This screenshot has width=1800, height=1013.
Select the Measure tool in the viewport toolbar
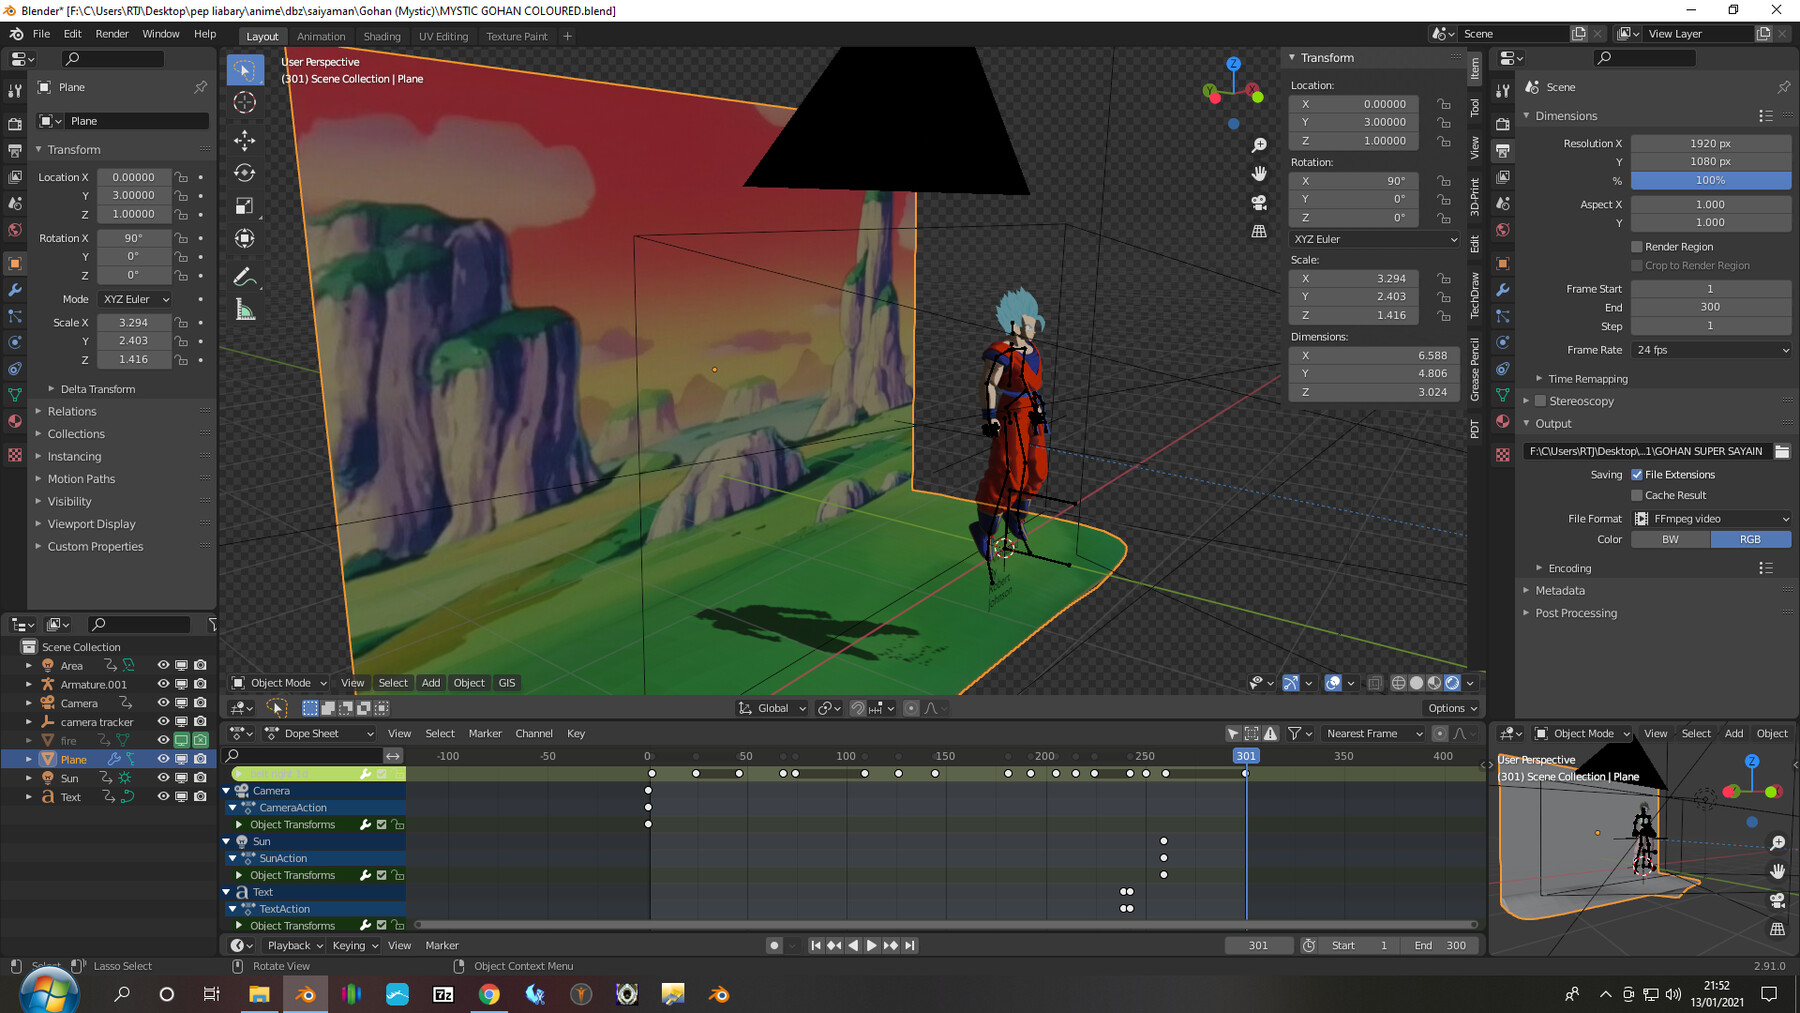(245, 308)
